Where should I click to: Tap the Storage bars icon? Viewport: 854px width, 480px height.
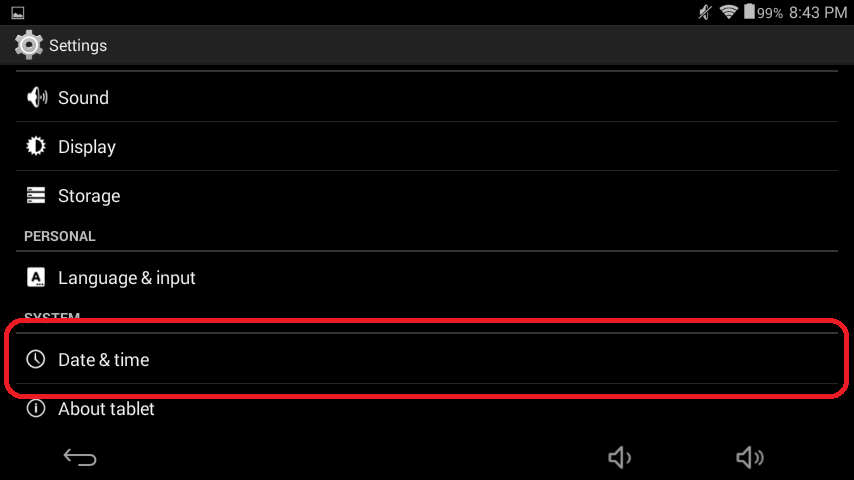coord(36,195)
